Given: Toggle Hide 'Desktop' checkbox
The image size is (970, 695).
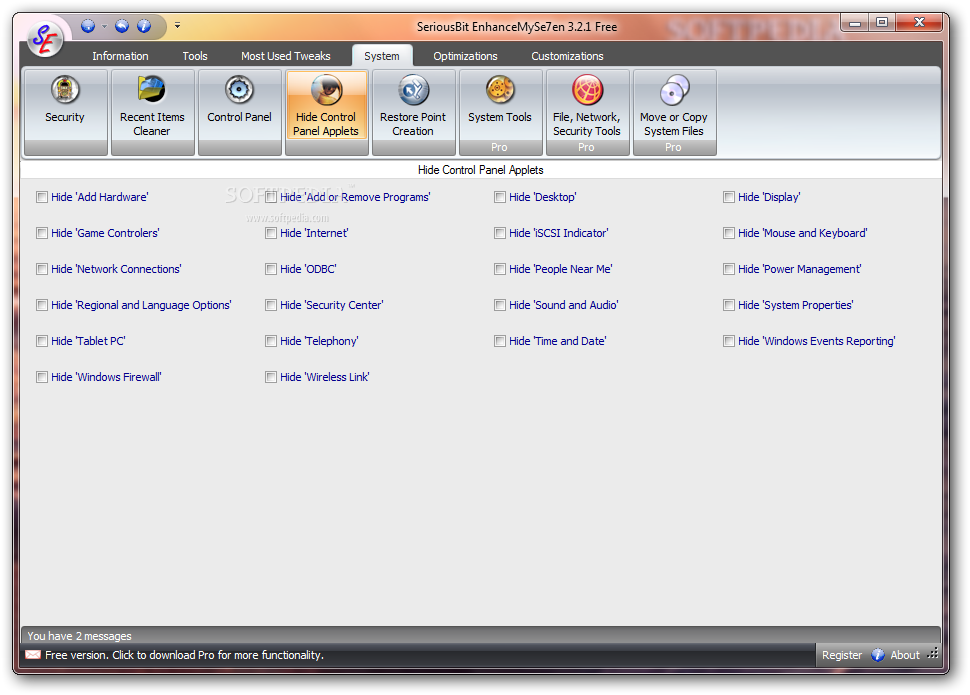Looking at the screenshot, I should point(500,197).
